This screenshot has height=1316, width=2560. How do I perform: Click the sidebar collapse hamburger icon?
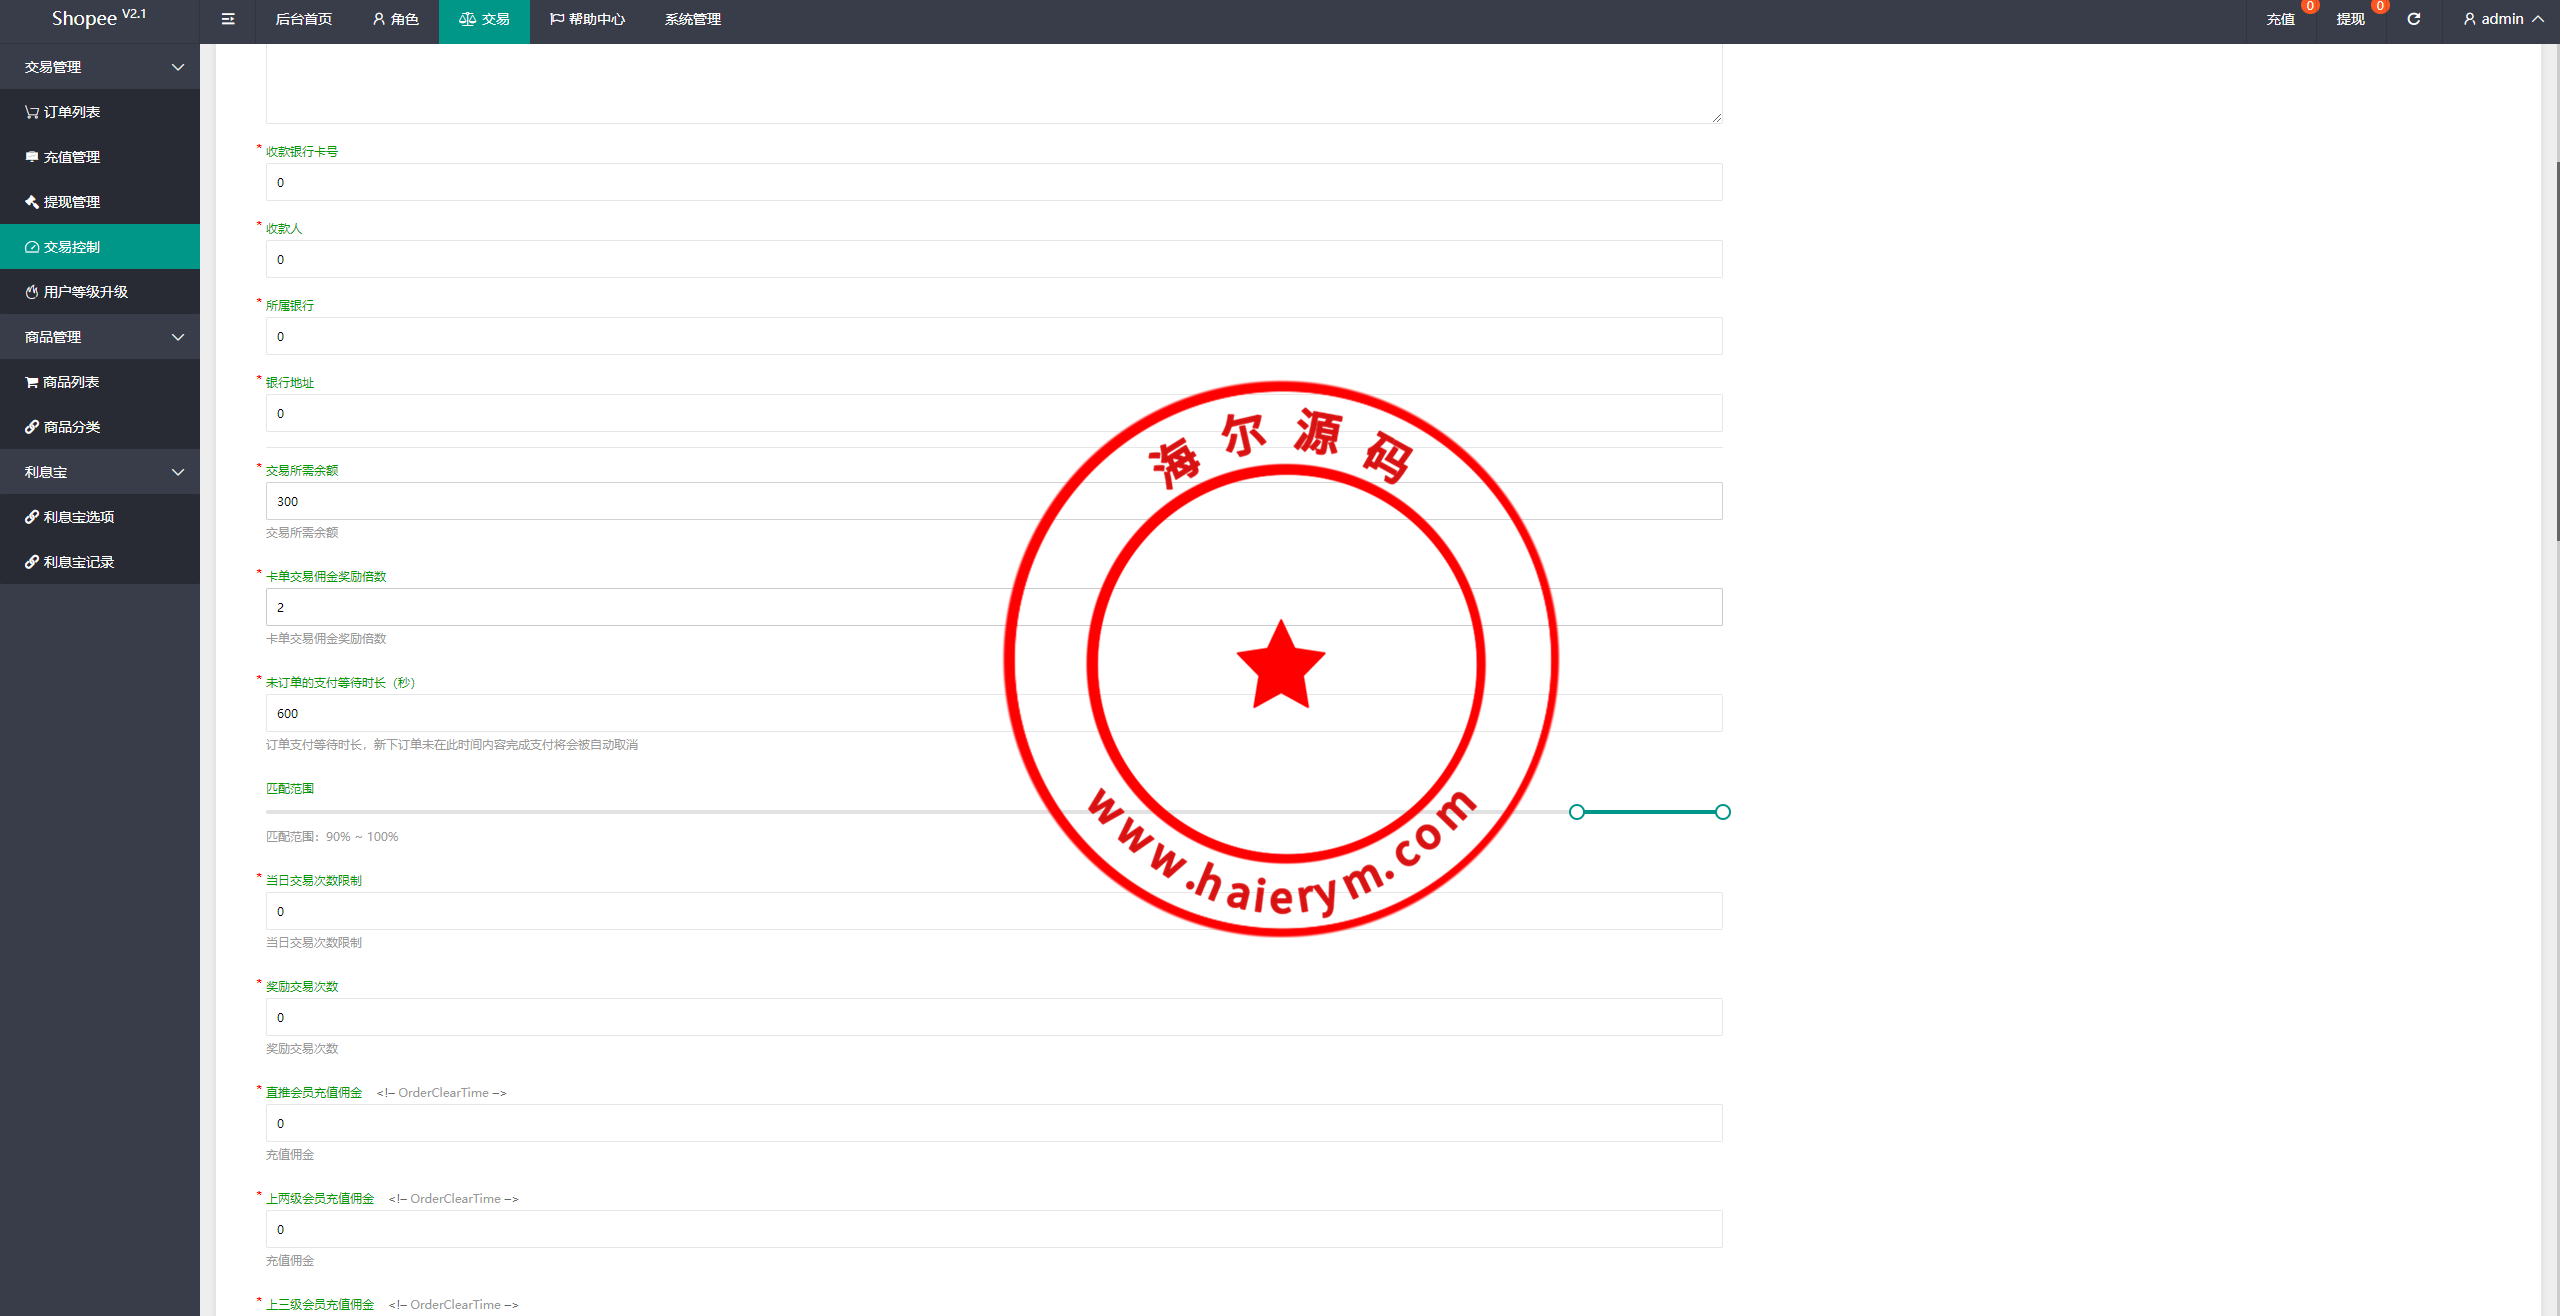(228, 19)
